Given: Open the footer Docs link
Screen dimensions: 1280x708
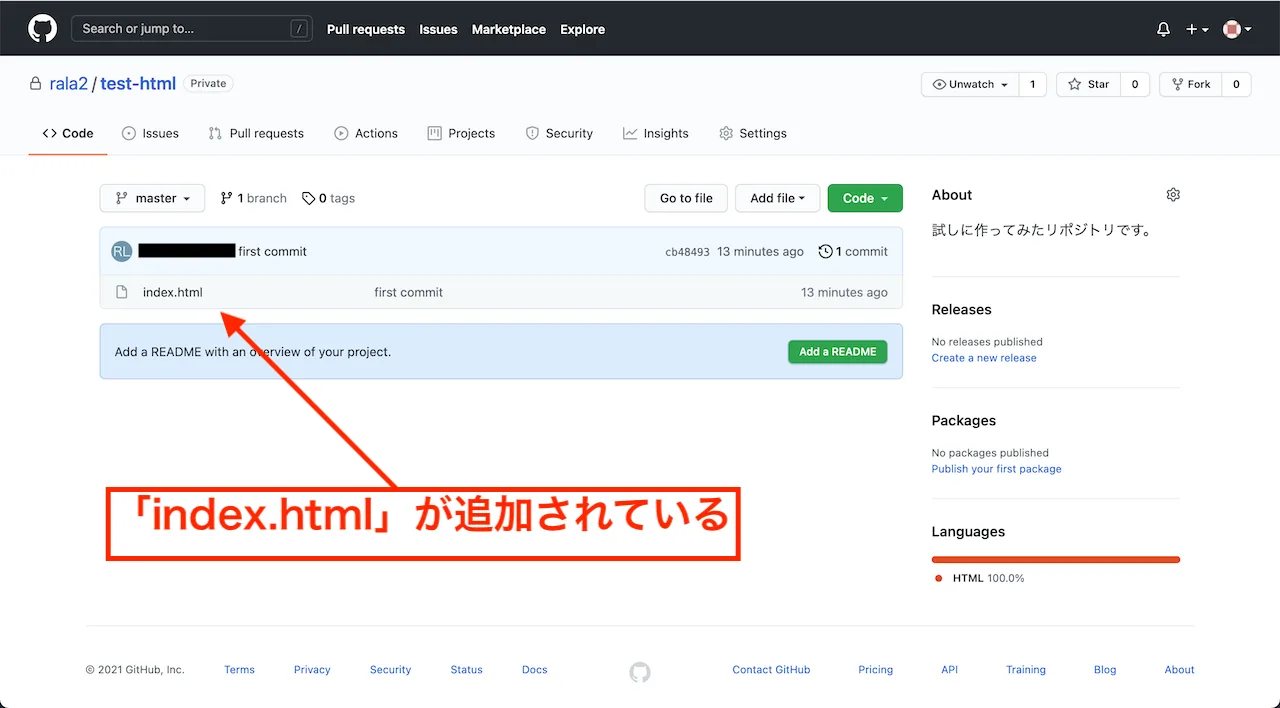Looking at the screenshot, I should point(535,670).
